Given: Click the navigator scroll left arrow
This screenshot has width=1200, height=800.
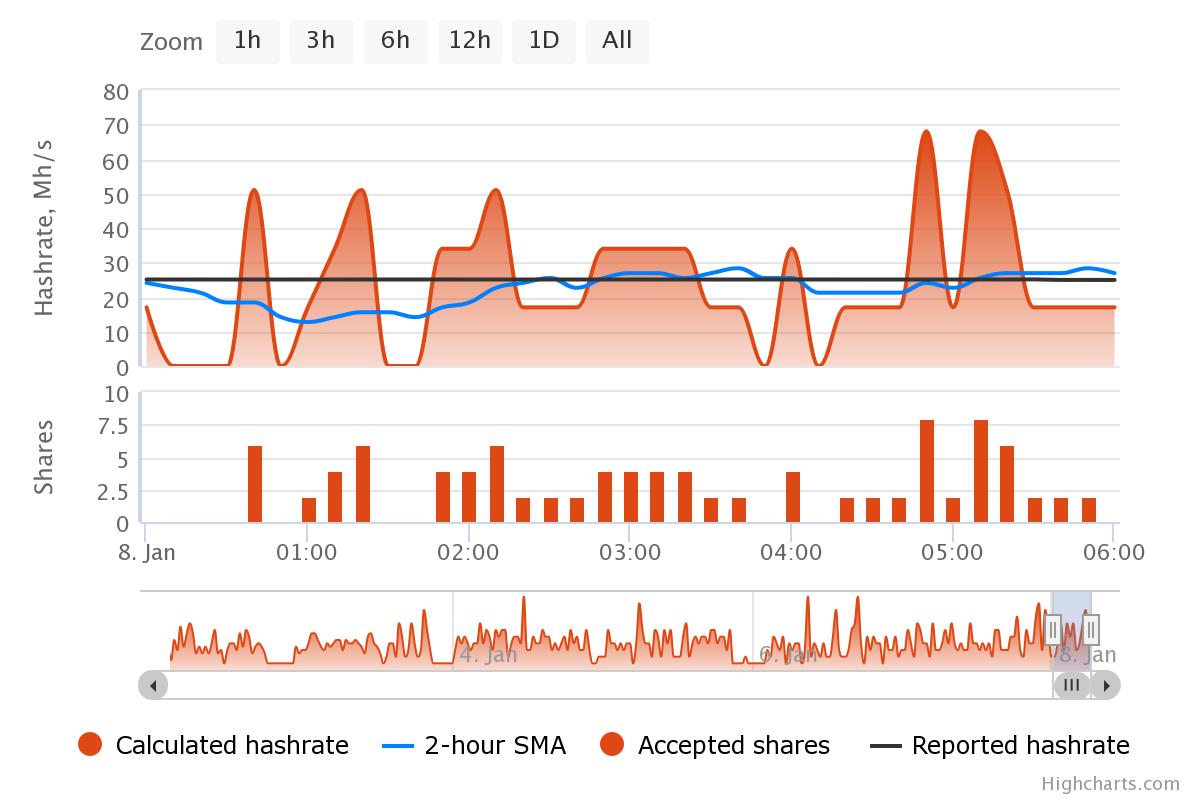Looking at the screenshot, I should (x=153, y=685).
